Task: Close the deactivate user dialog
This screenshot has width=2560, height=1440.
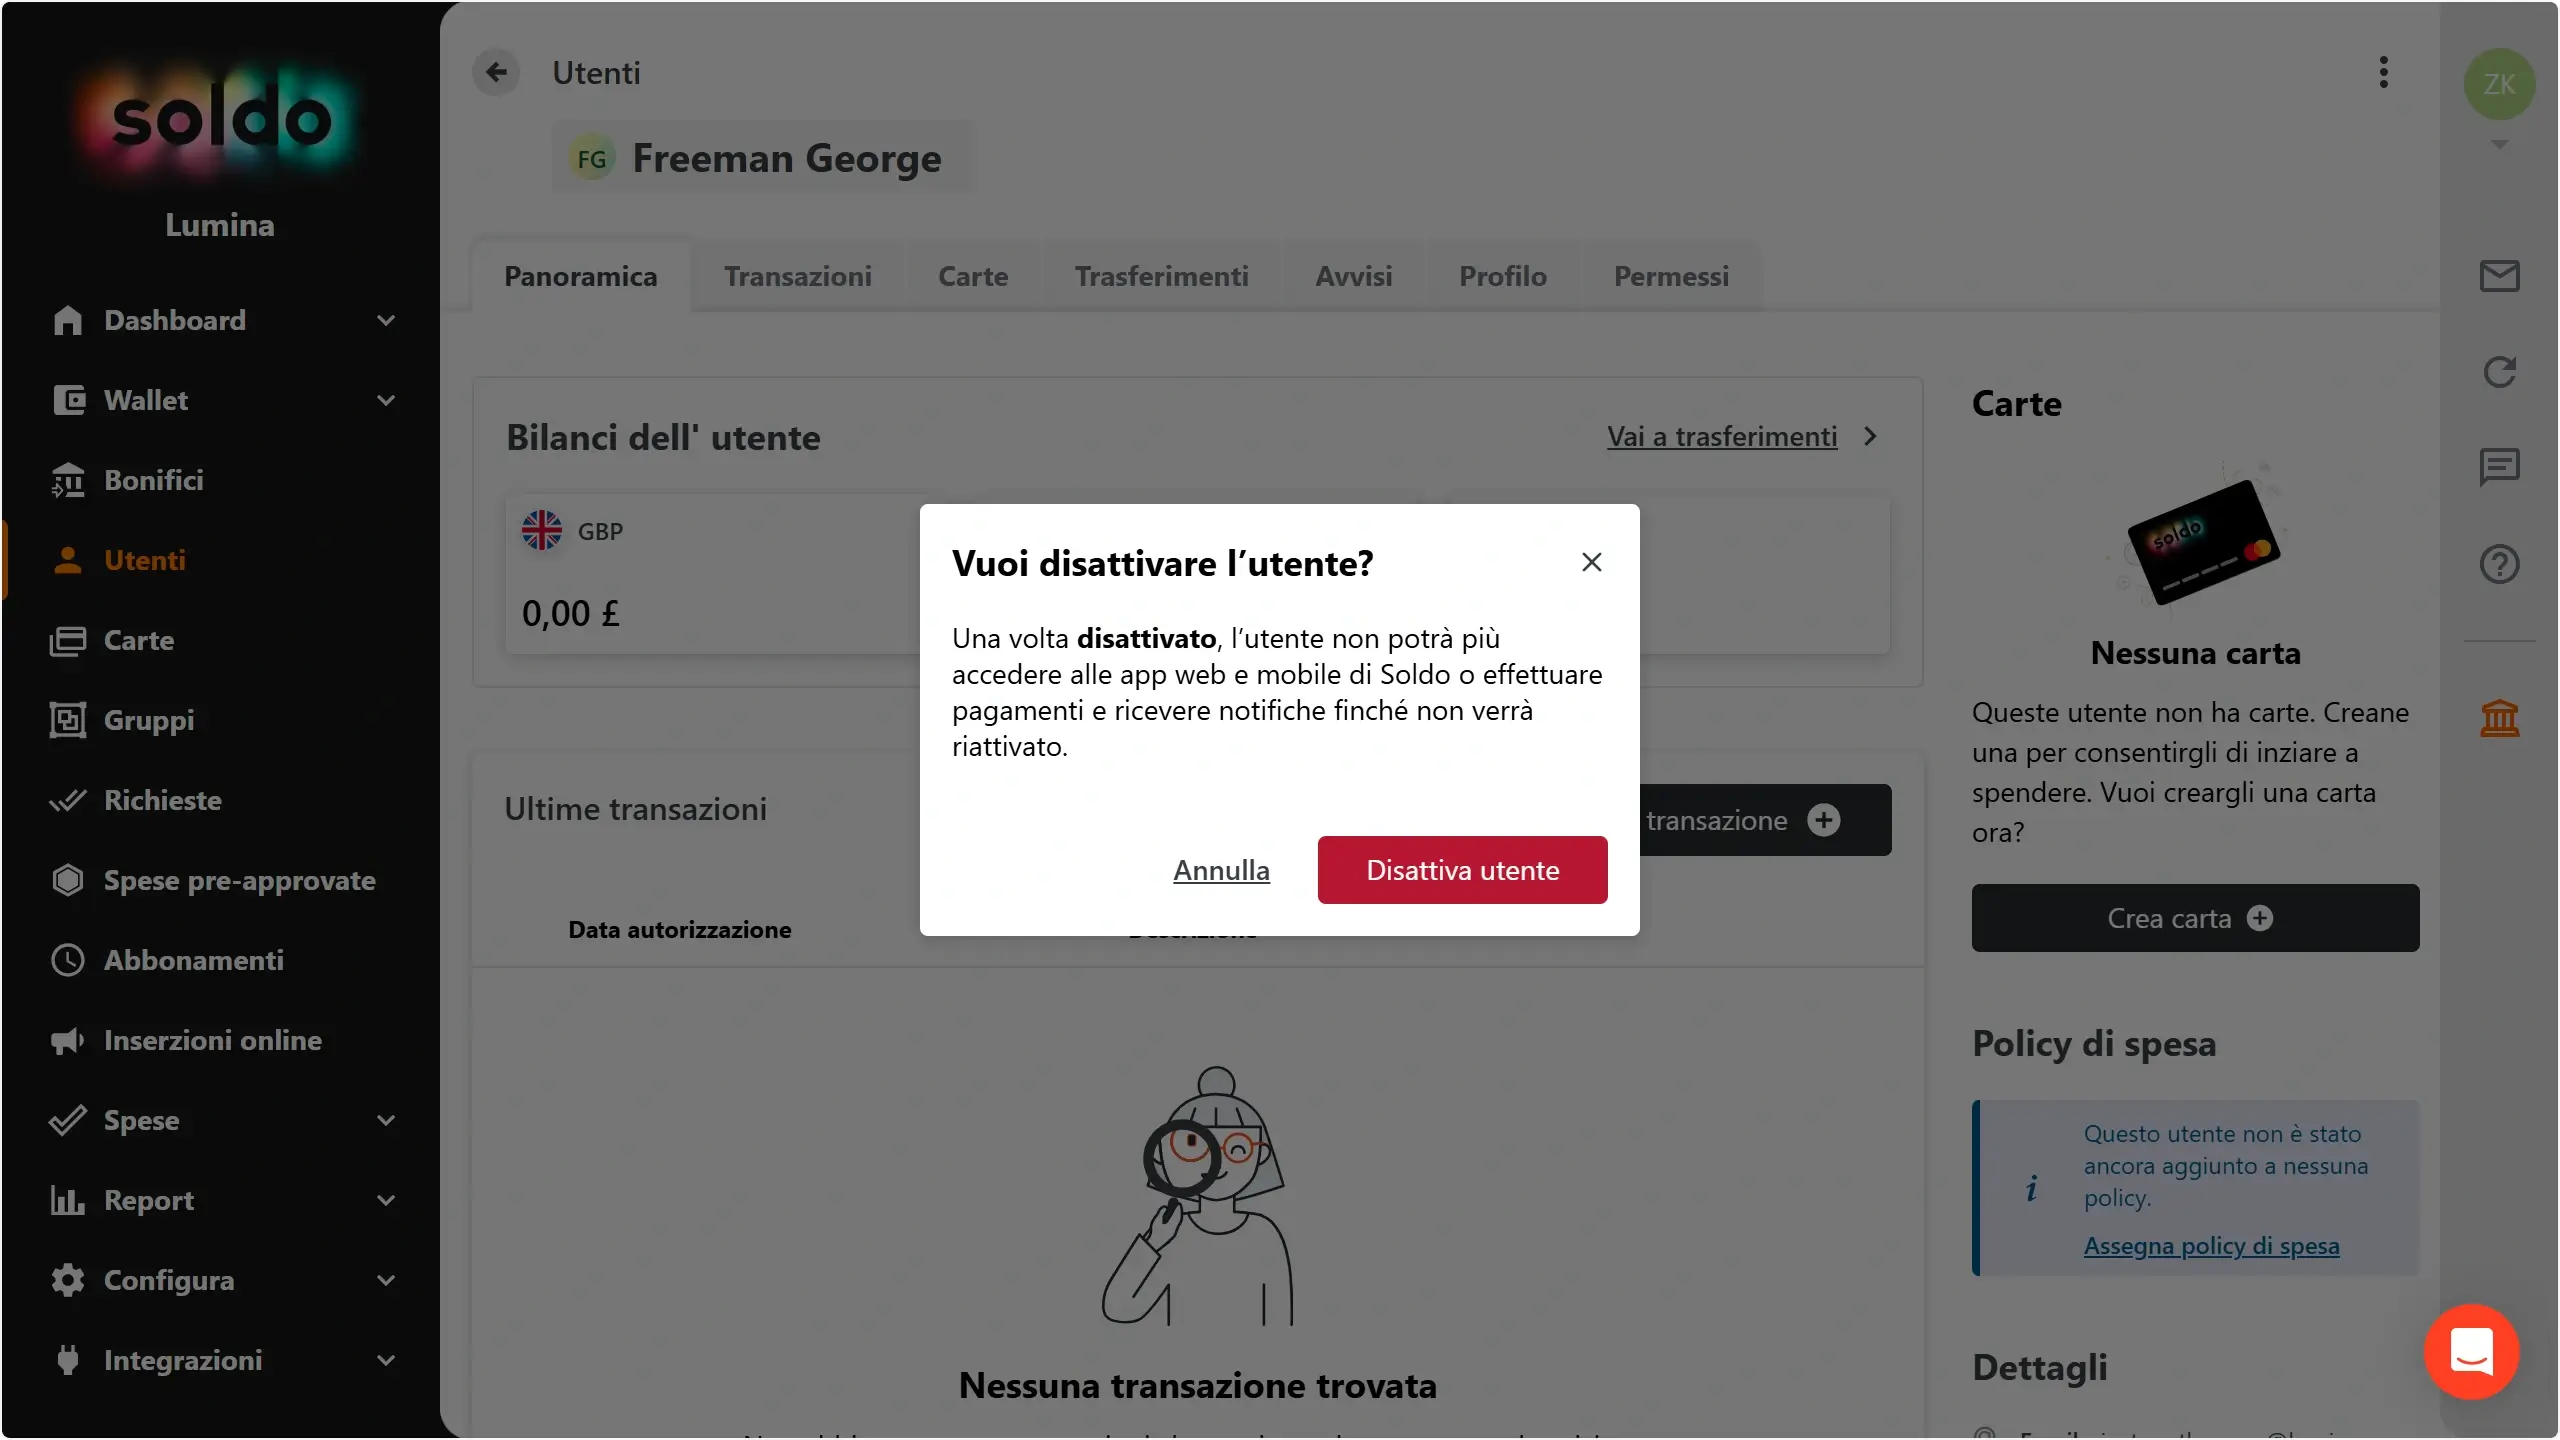Action: (1591, 562)
